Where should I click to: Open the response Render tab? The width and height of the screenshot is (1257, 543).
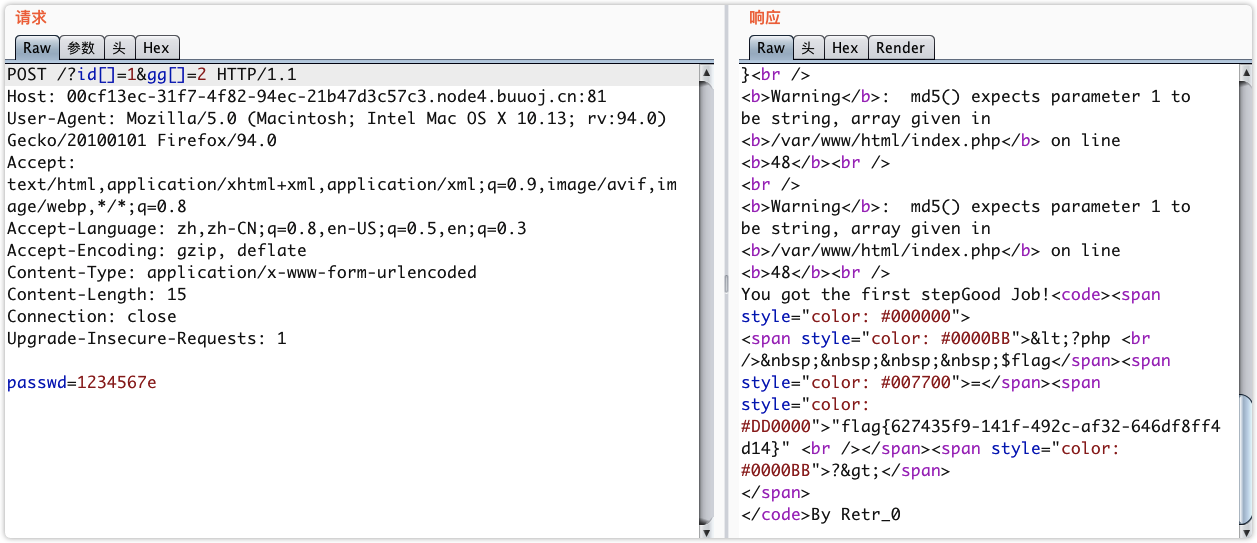(900, 47)
